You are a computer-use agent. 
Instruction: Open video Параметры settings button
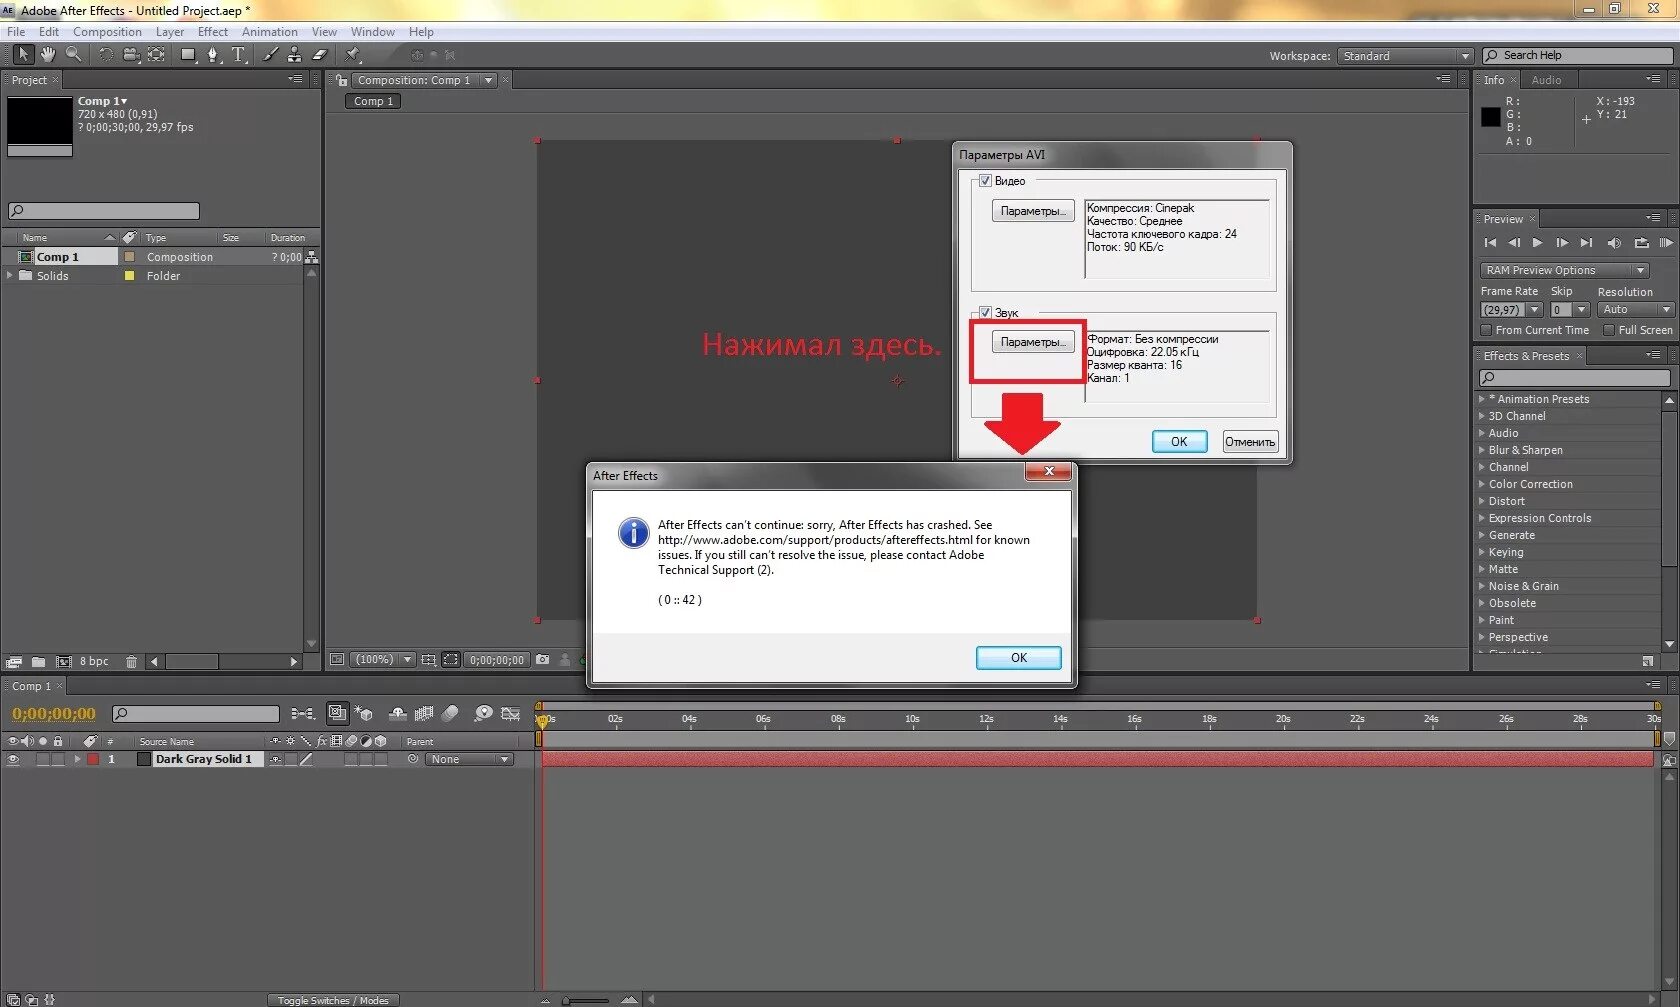tap(1033, 211)
